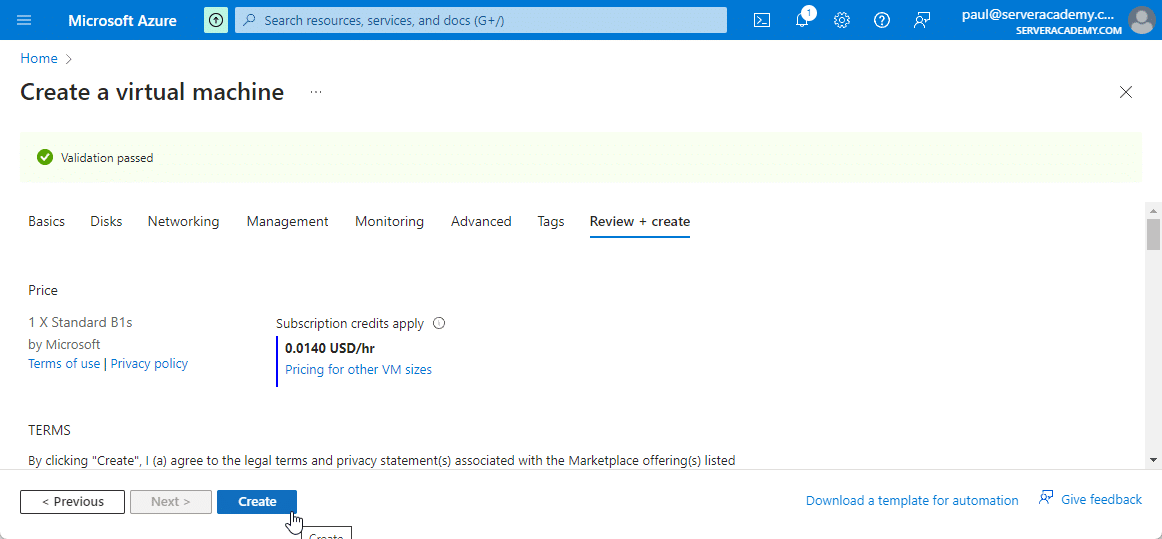Open the ellipsis more options menu
The image size is (1162, 539).
pyautogui.click(x=316, y=92)
